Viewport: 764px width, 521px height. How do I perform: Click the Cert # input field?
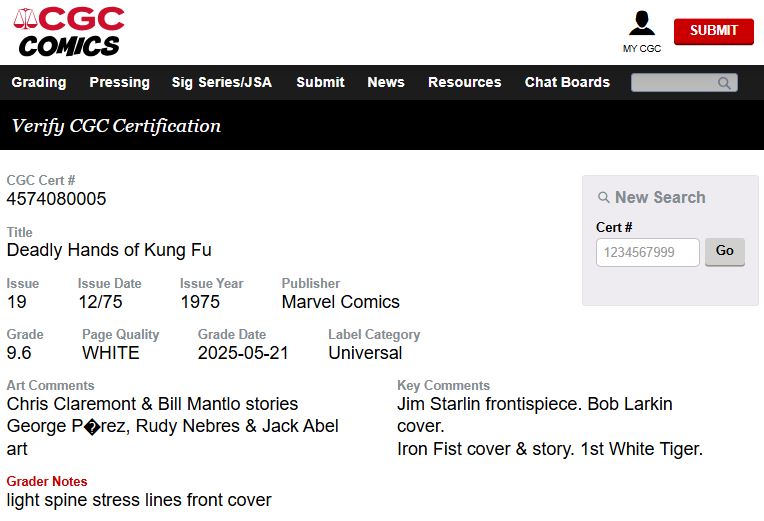[647, 252]
